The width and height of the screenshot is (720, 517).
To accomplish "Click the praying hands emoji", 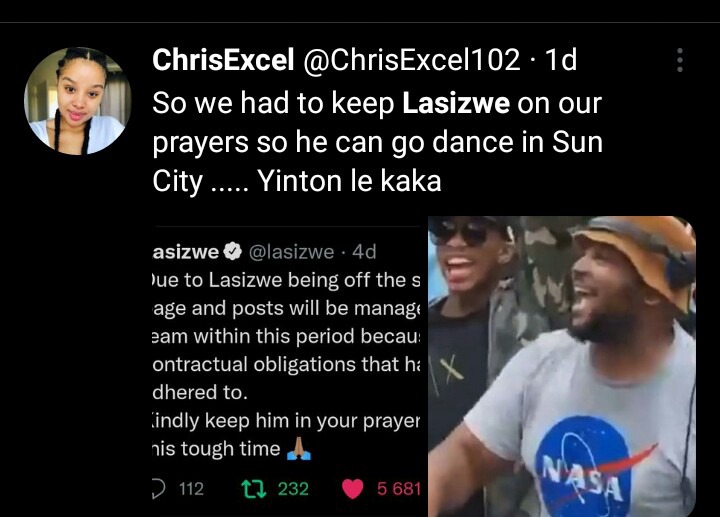I will coord(298,449).
